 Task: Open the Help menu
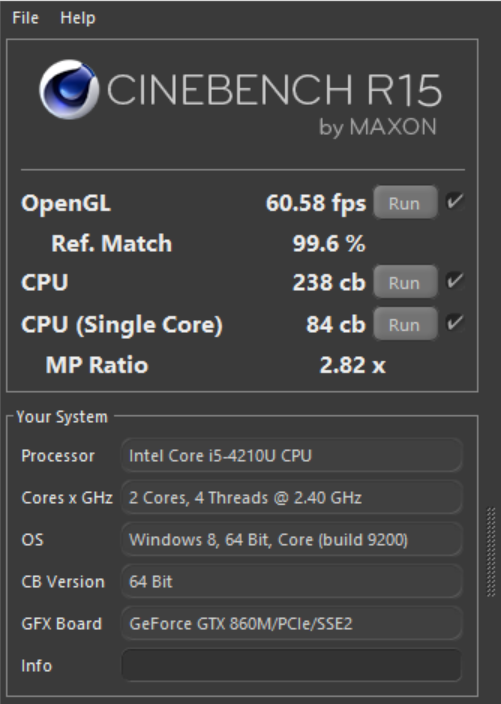point(78,18)
